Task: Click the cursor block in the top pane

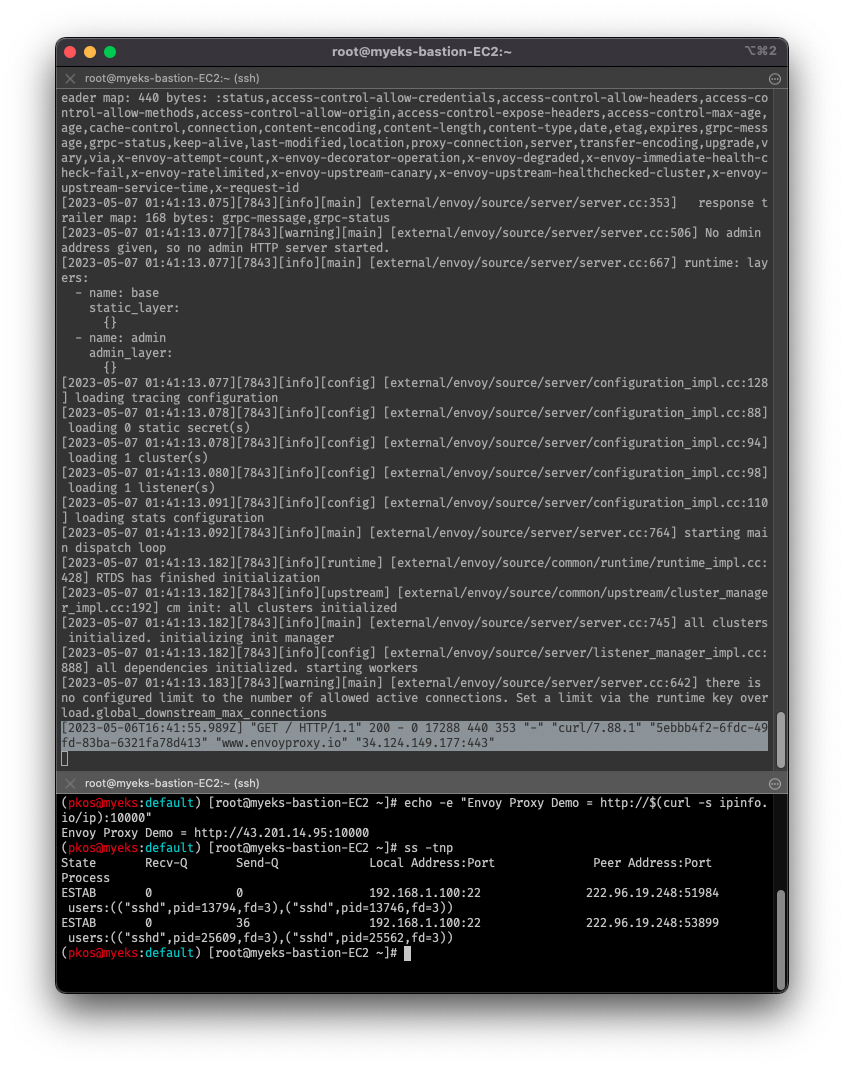Action: (x=65, y=759)
